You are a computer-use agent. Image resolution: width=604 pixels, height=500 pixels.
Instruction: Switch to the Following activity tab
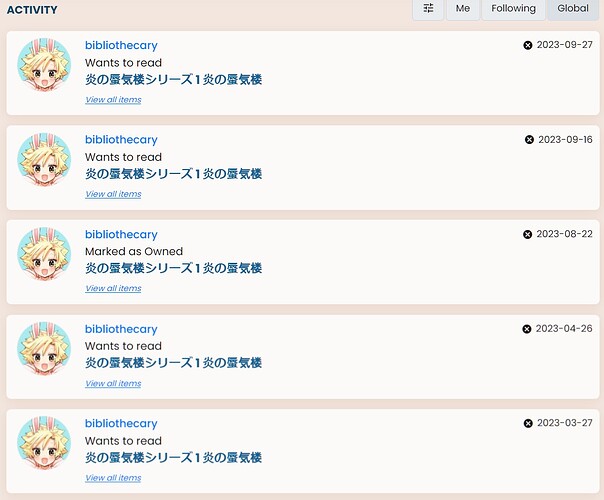tap(513, 9)
